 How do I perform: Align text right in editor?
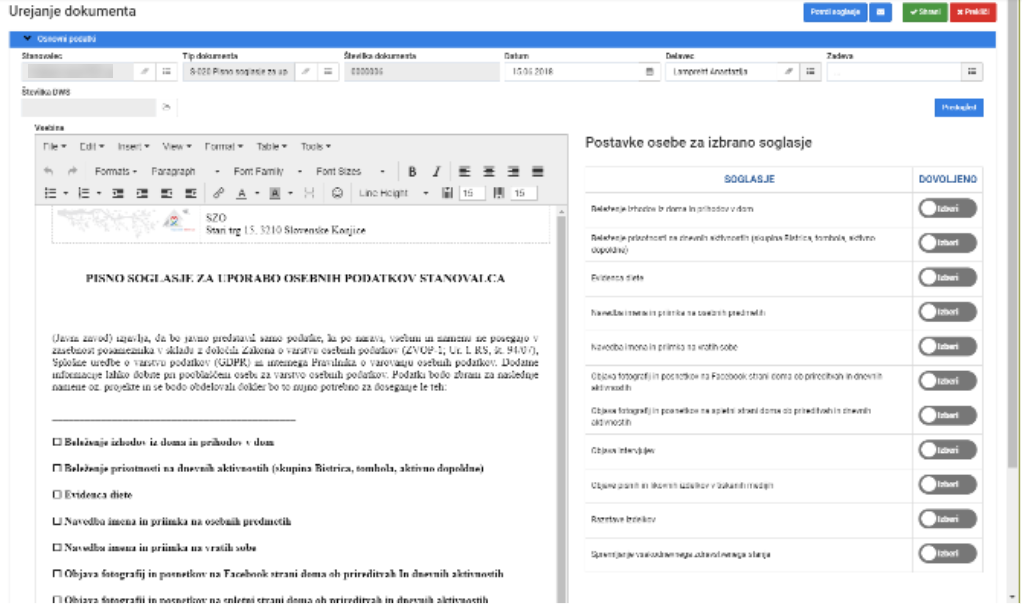point(514,171)
